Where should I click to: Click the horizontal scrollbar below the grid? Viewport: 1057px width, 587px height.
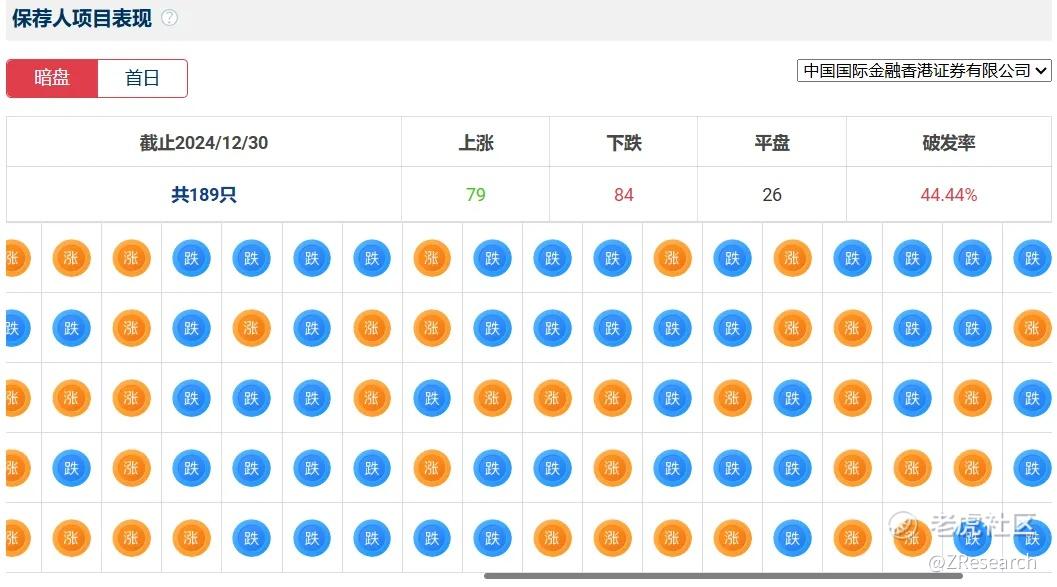pos(722,576)
